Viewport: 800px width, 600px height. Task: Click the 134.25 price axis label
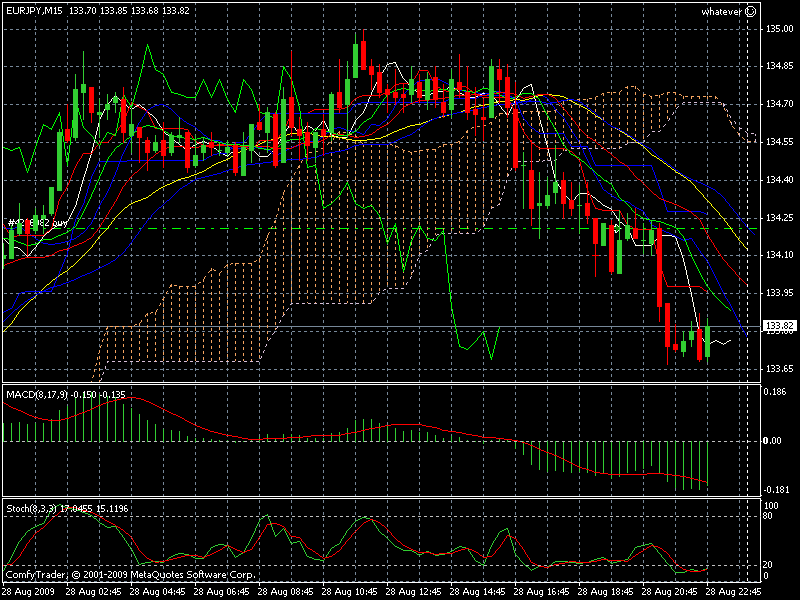click(778, 217)
